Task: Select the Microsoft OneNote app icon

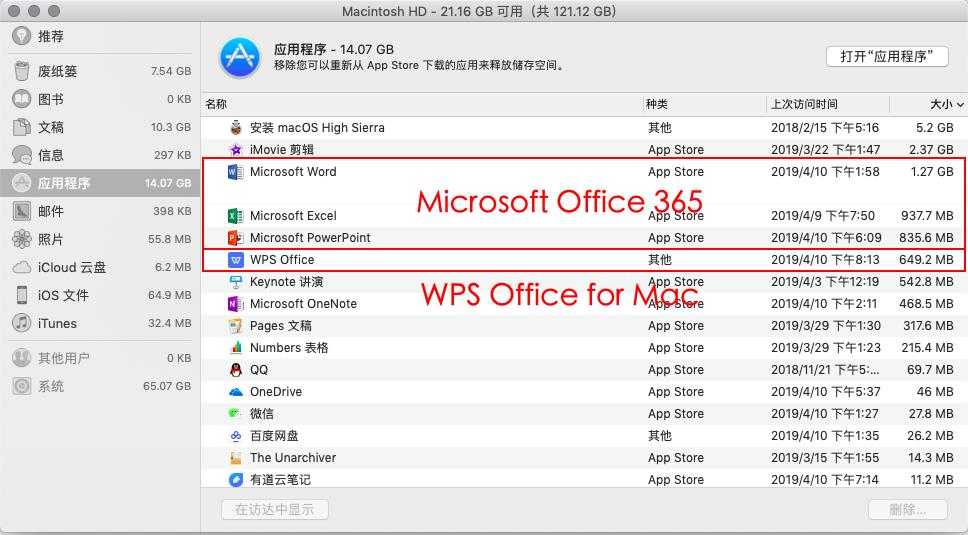Action: tap(235, 304)
